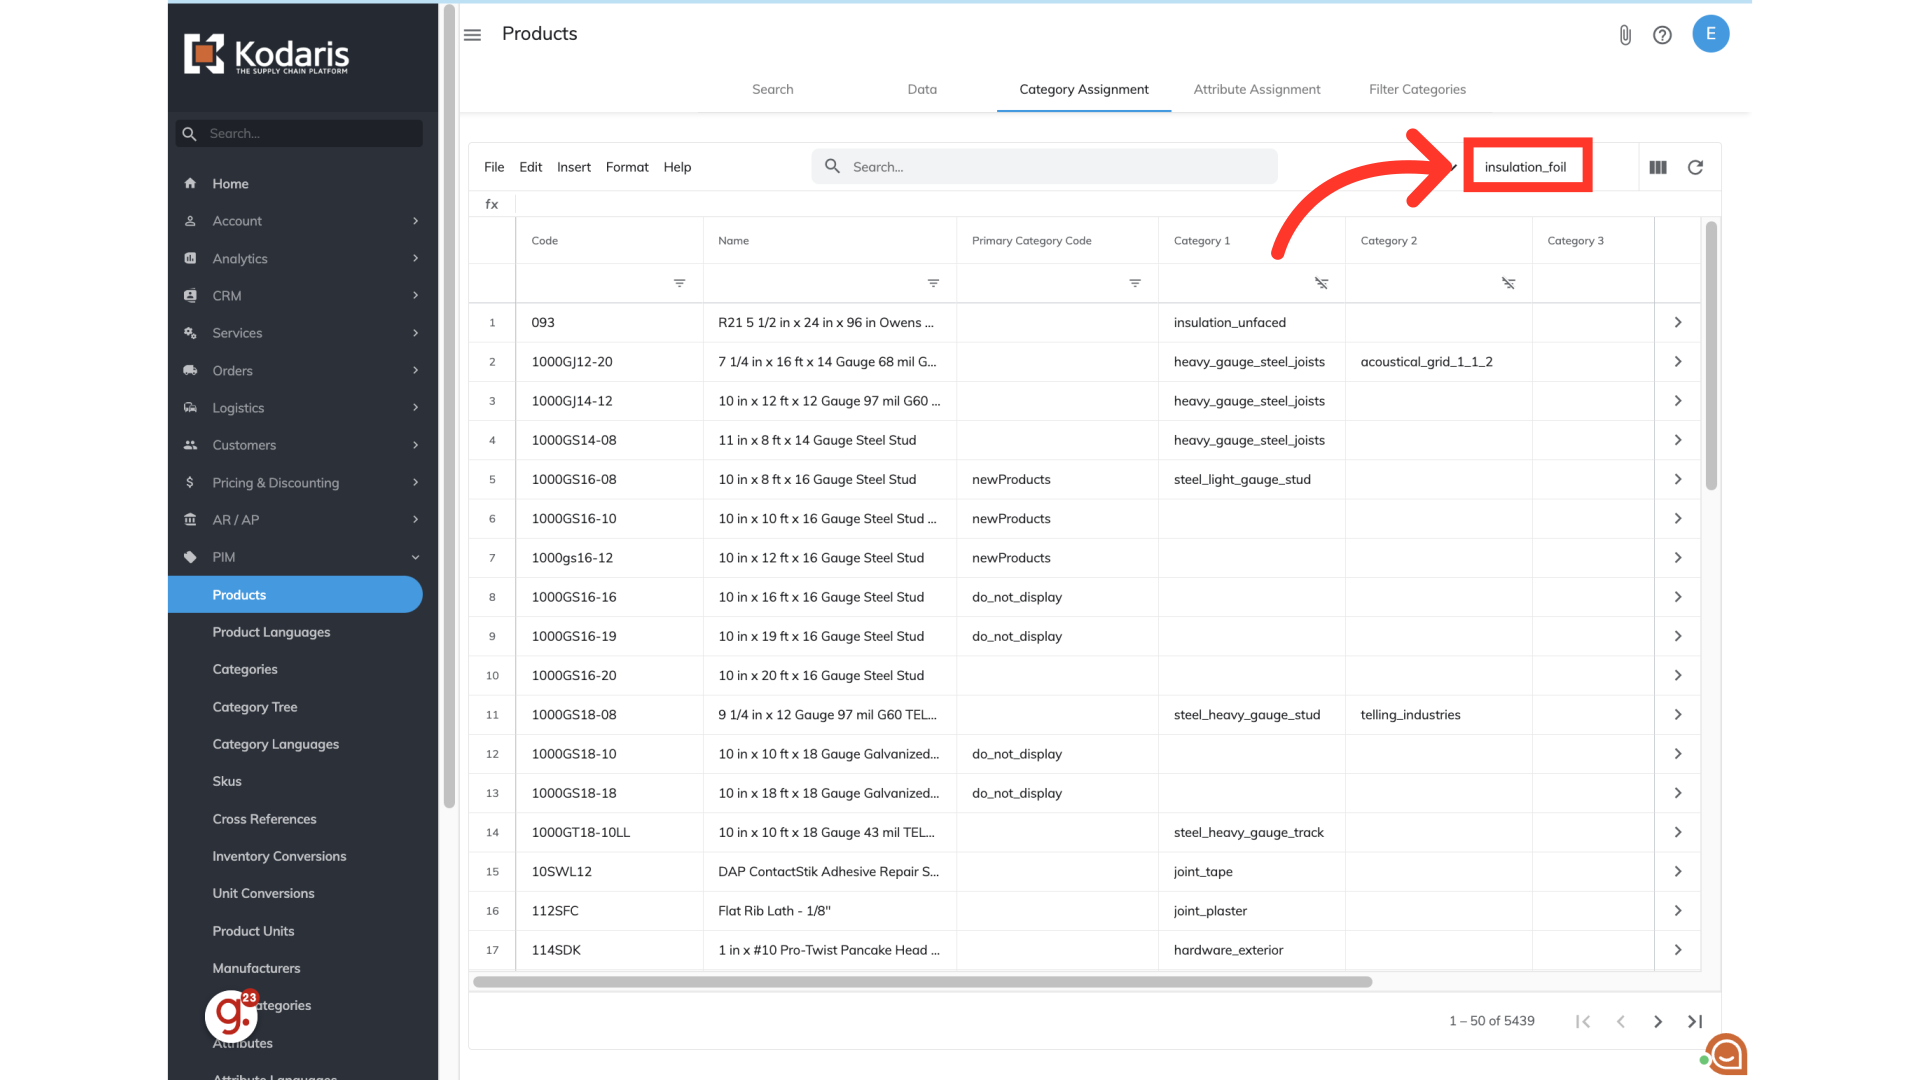Open filter icon in Name column
The width and height of the screenshot is (1920, 1080).
tap(933, 283)
